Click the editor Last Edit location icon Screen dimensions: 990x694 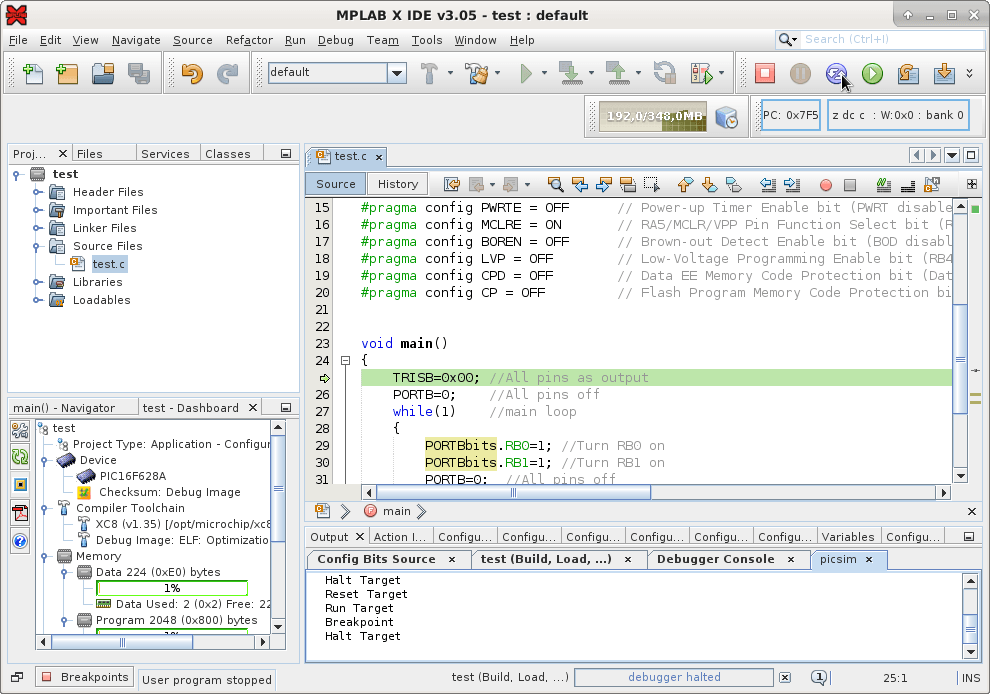point(452,184)
